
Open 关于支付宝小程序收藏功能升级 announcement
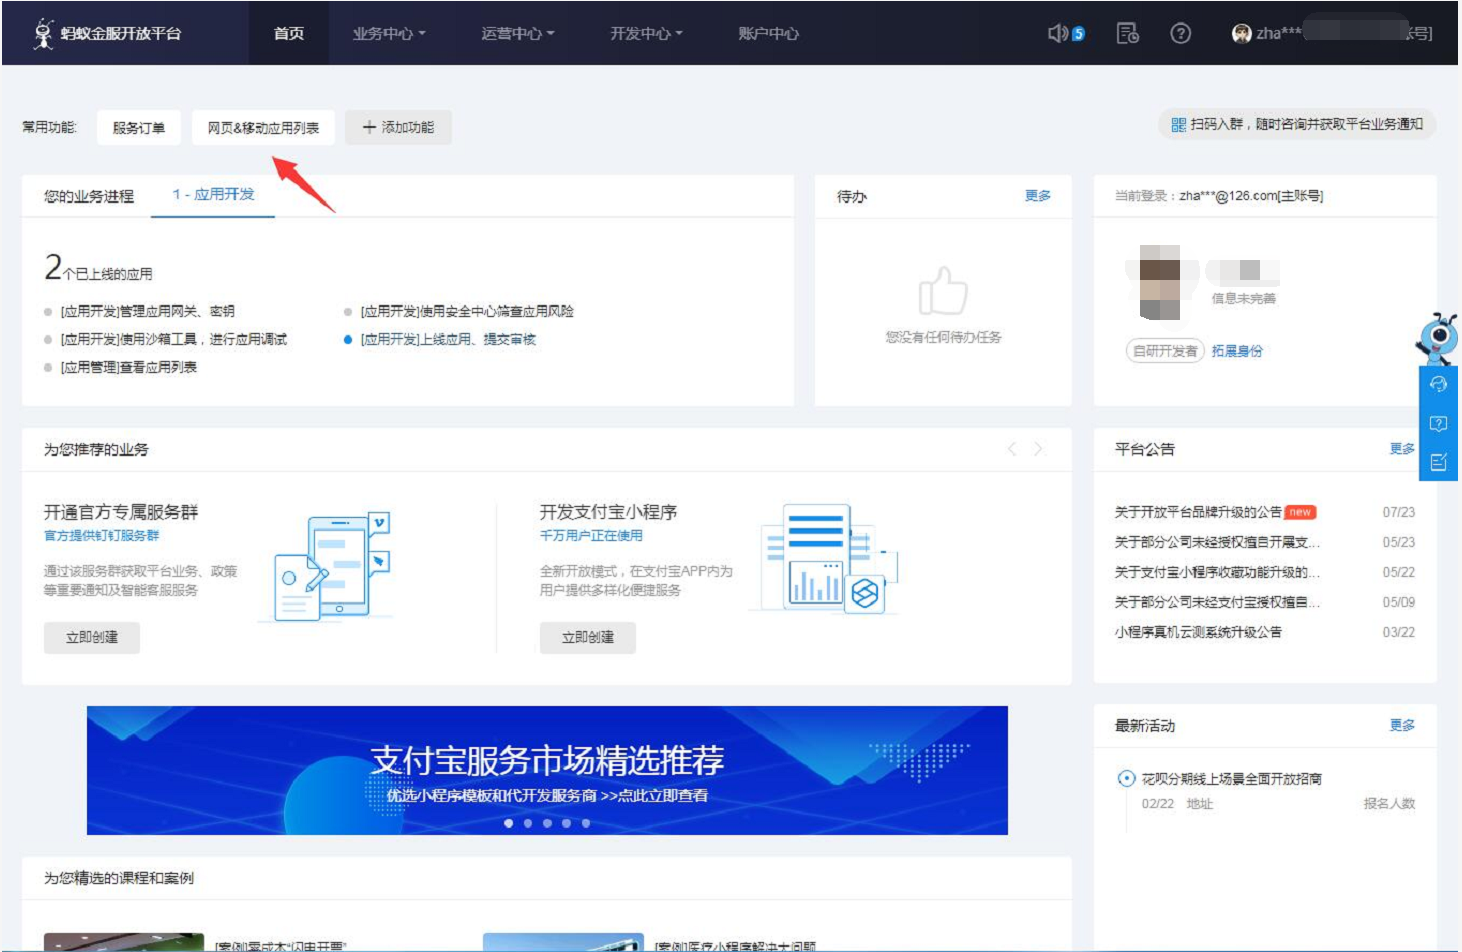[x=1218, y=572]
